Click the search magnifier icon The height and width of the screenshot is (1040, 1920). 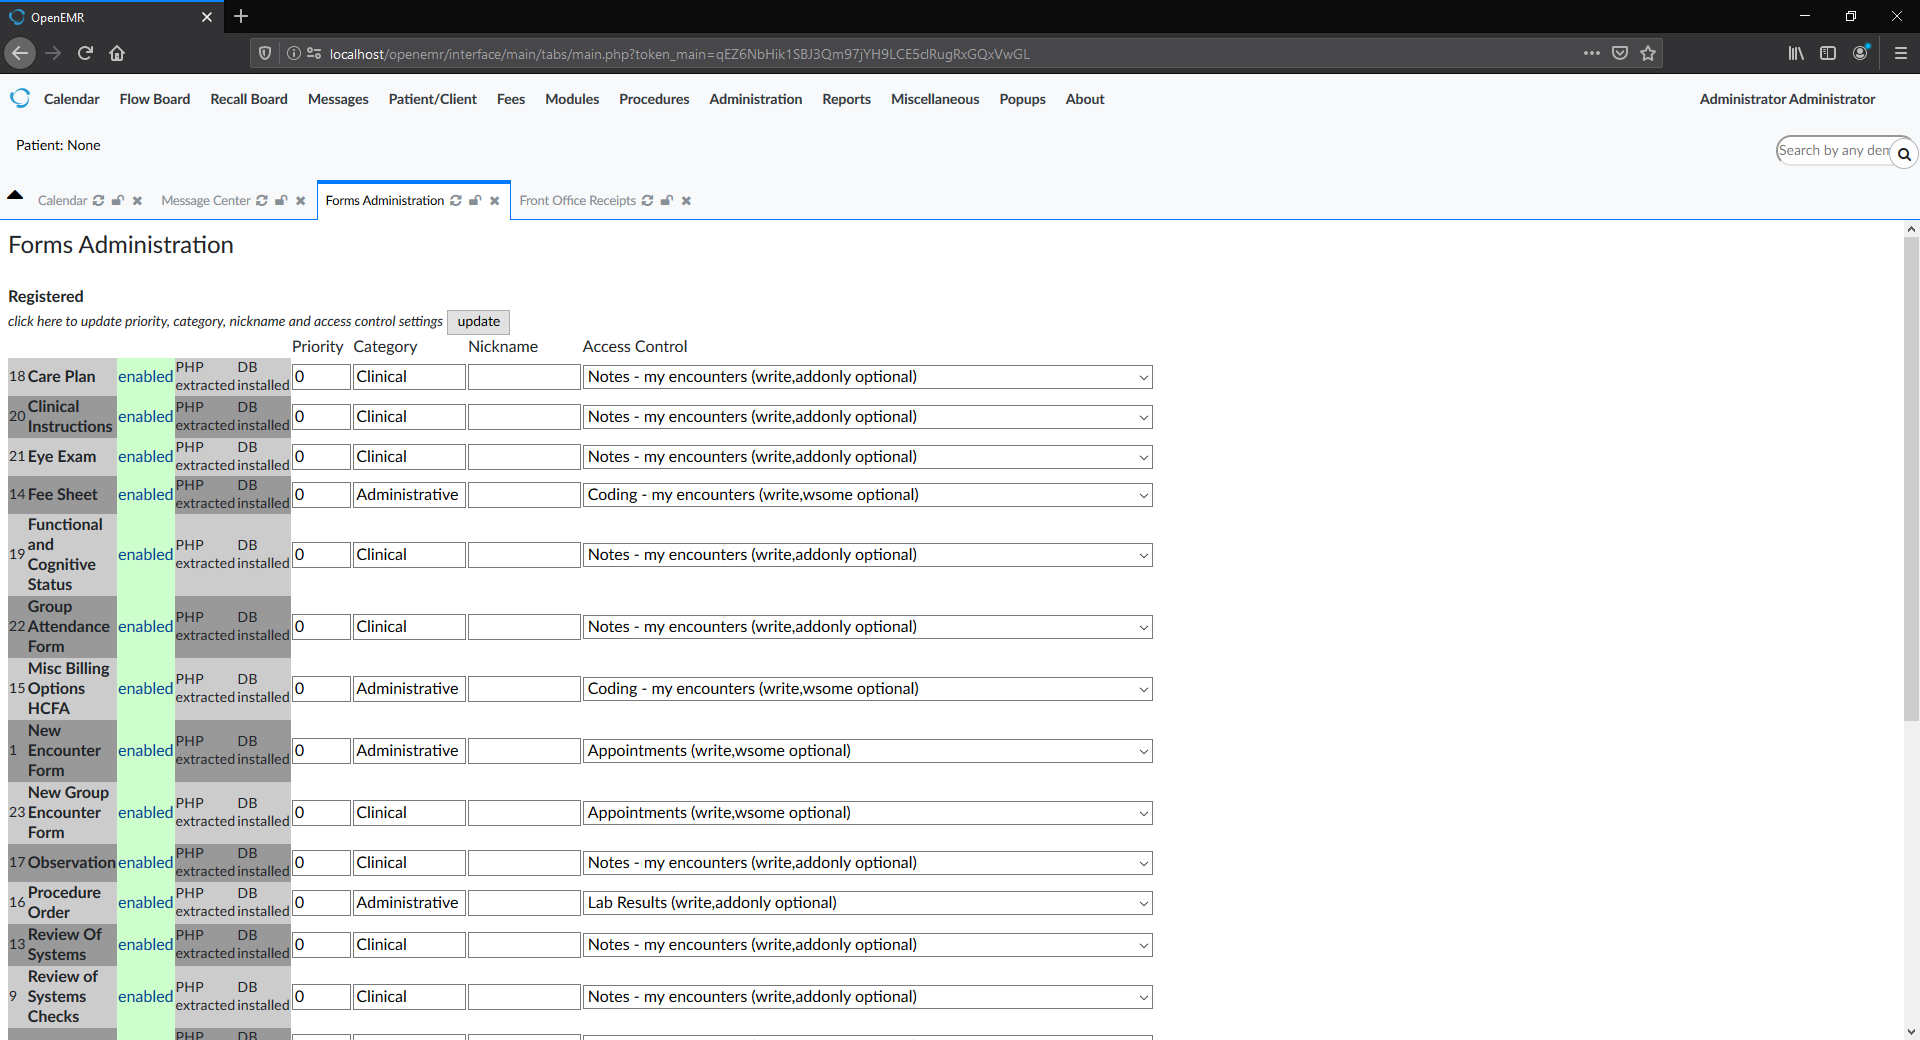[x=1904, y=153]
